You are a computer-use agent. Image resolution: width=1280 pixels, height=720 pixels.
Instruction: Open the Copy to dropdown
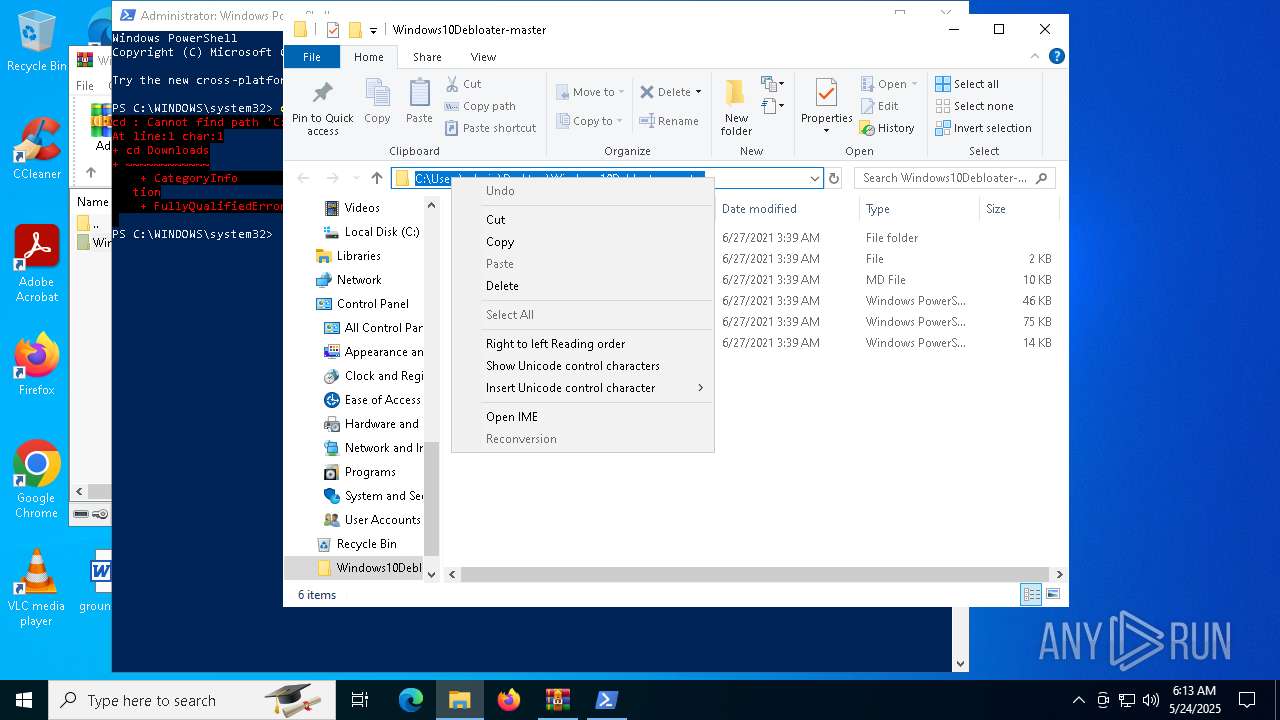589,121
